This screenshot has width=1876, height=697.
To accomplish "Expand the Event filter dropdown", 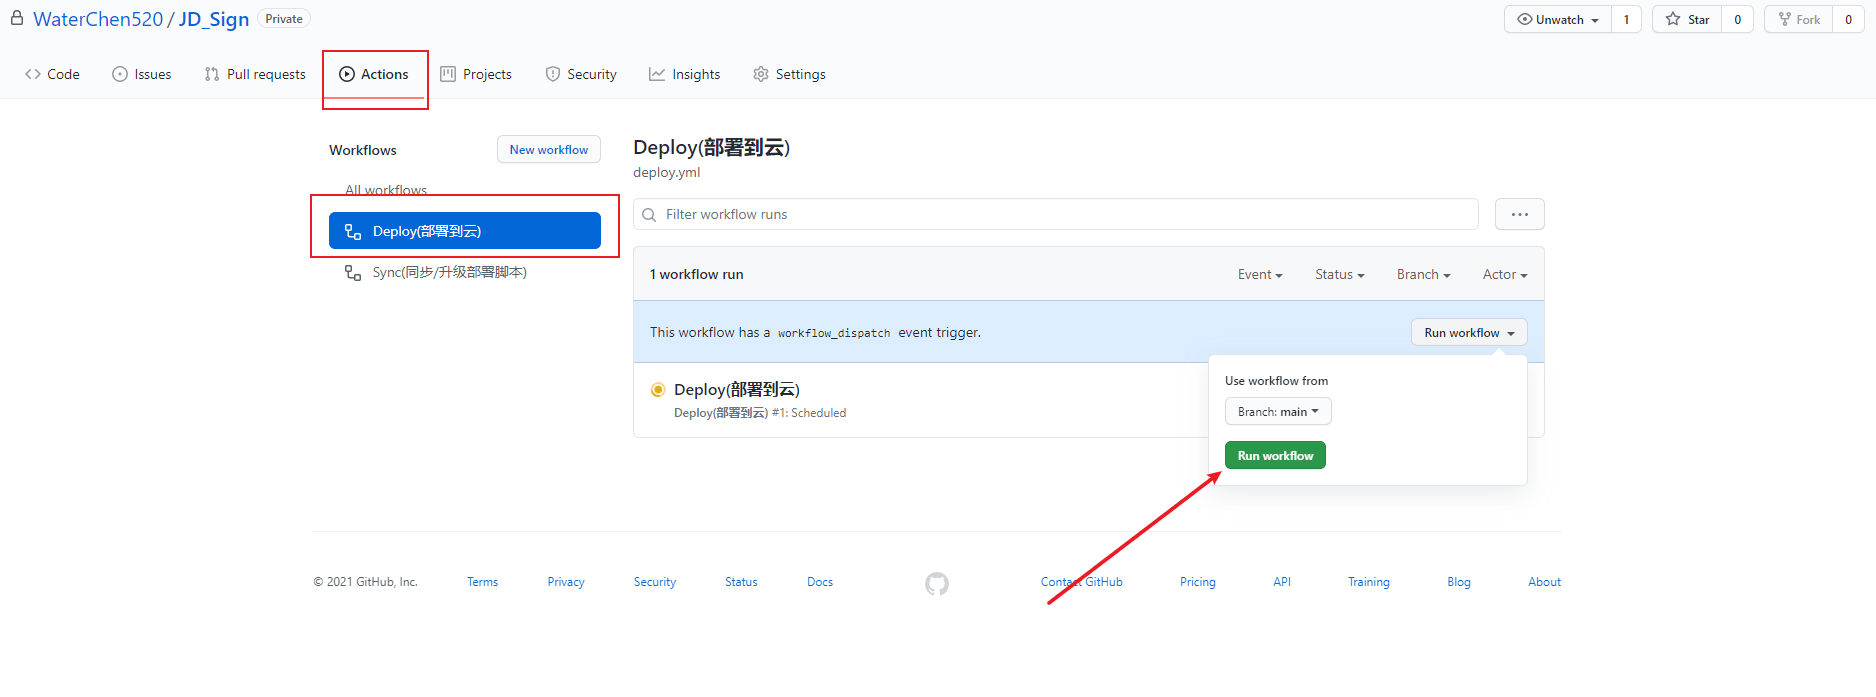I will tap(1259, 274).
